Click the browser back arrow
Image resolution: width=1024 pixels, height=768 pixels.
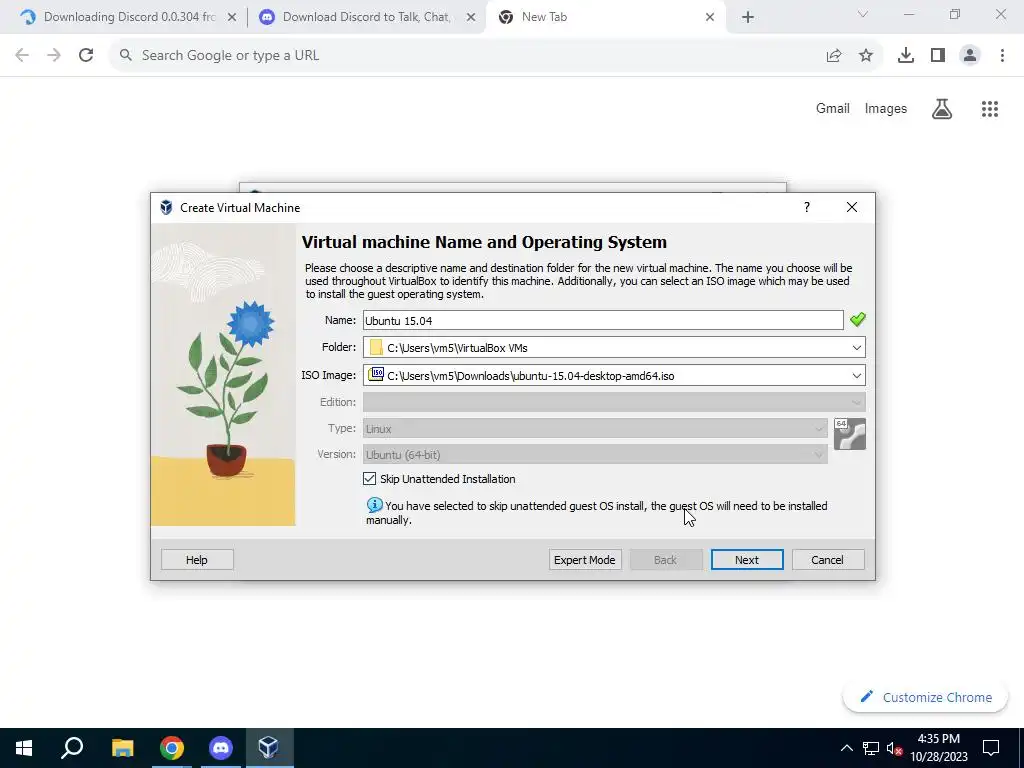point(22,56)
